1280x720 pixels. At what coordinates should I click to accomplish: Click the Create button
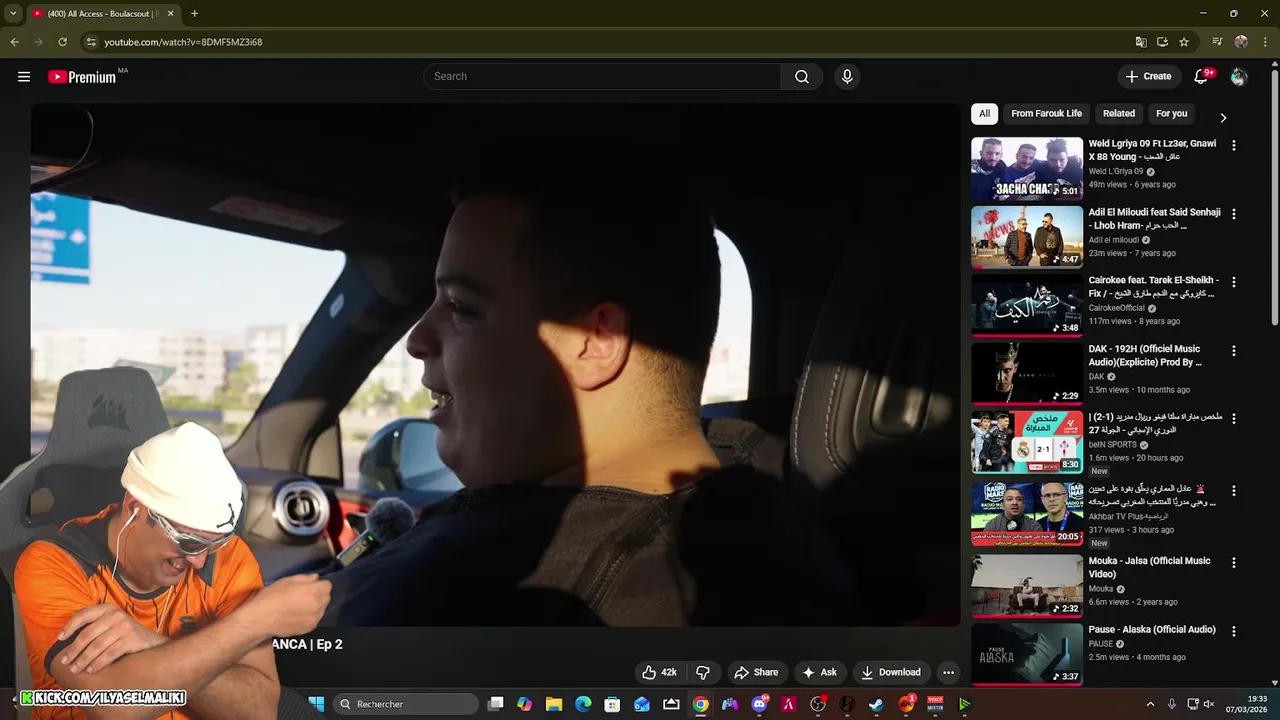1148,77
